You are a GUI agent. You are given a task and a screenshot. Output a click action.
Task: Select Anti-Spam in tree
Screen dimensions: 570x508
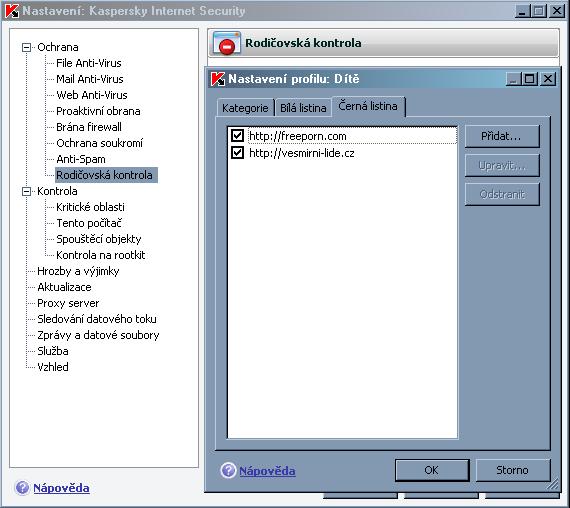81,159
